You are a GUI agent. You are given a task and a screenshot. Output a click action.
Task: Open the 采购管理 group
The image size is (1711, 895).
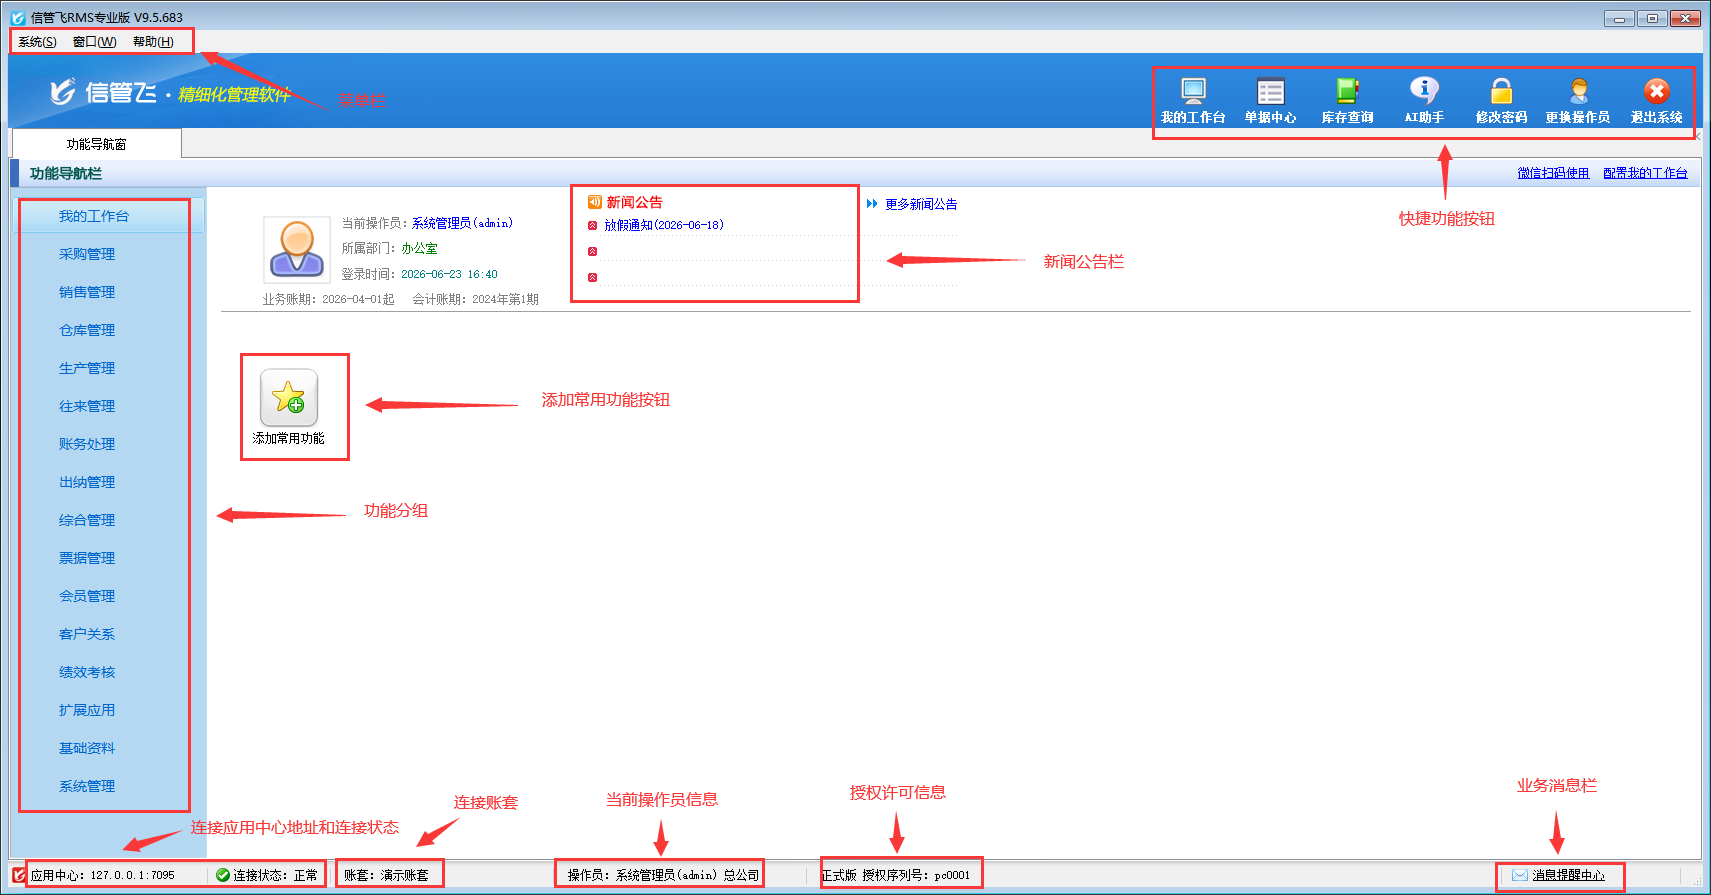(x=87, y=254)
